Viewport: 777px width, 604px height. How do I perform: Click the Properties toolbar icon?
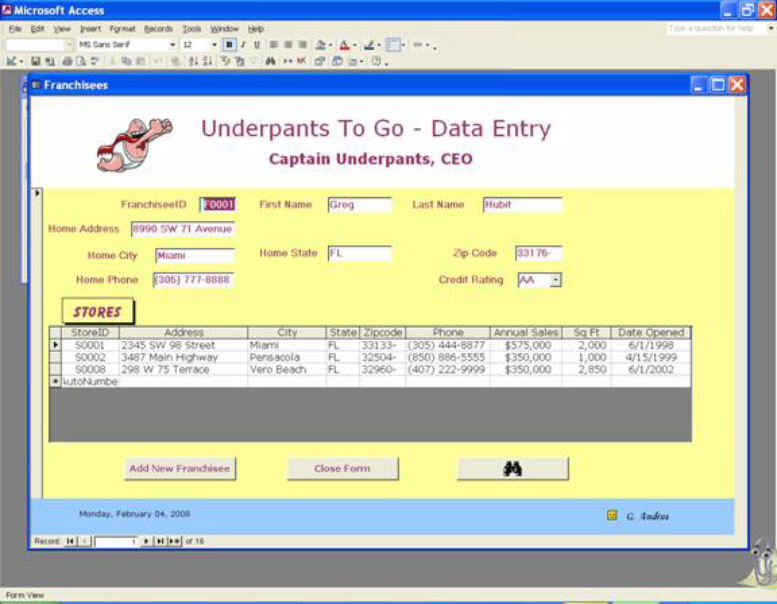click(x=320, y=61)
